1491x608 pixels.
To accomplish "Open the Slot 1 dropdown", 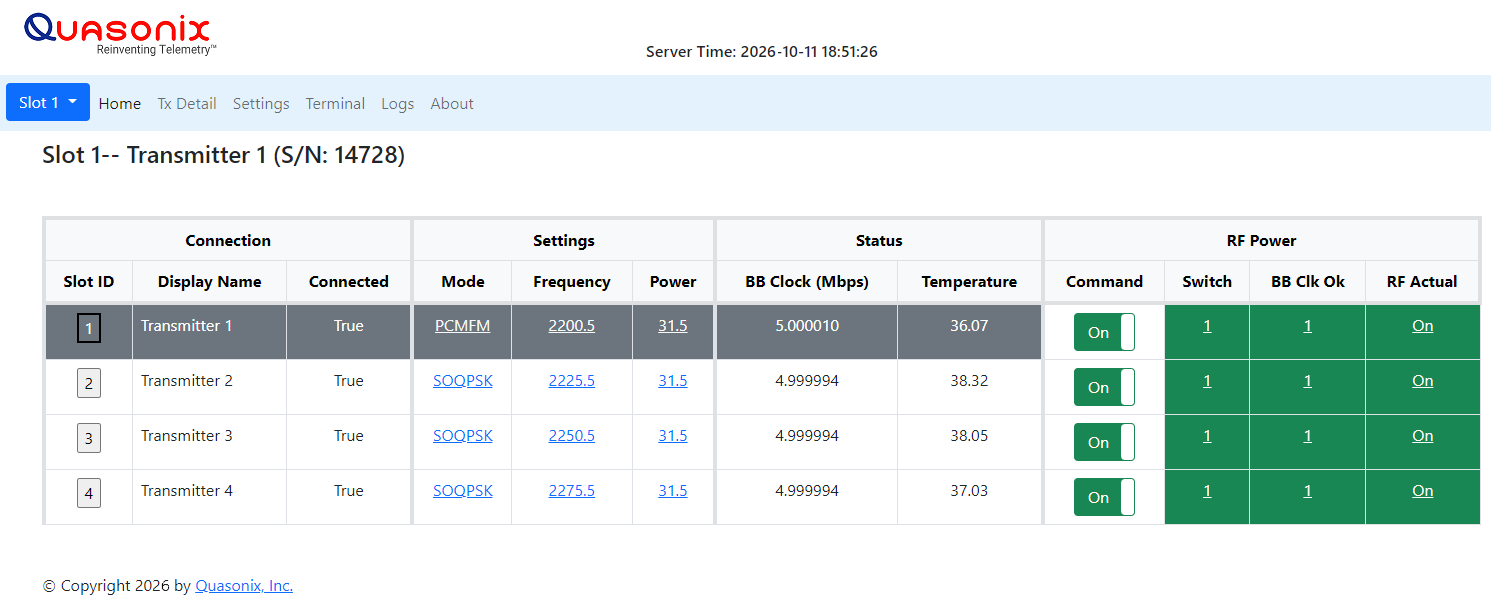I will [x=48, y=102].
